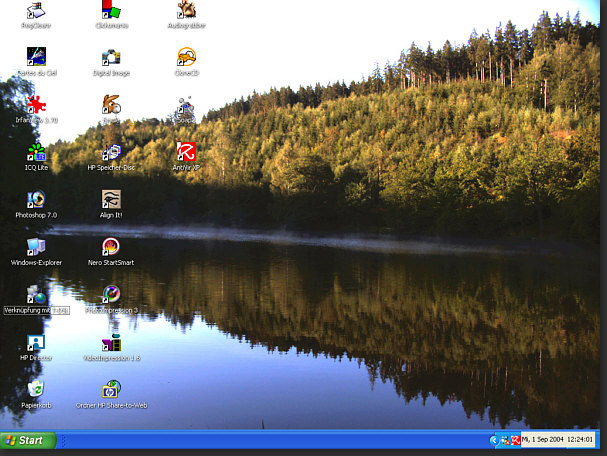Select the HP Director desktop icon
The height and width of the screenshot is (456, 607).
coord(36,342)
